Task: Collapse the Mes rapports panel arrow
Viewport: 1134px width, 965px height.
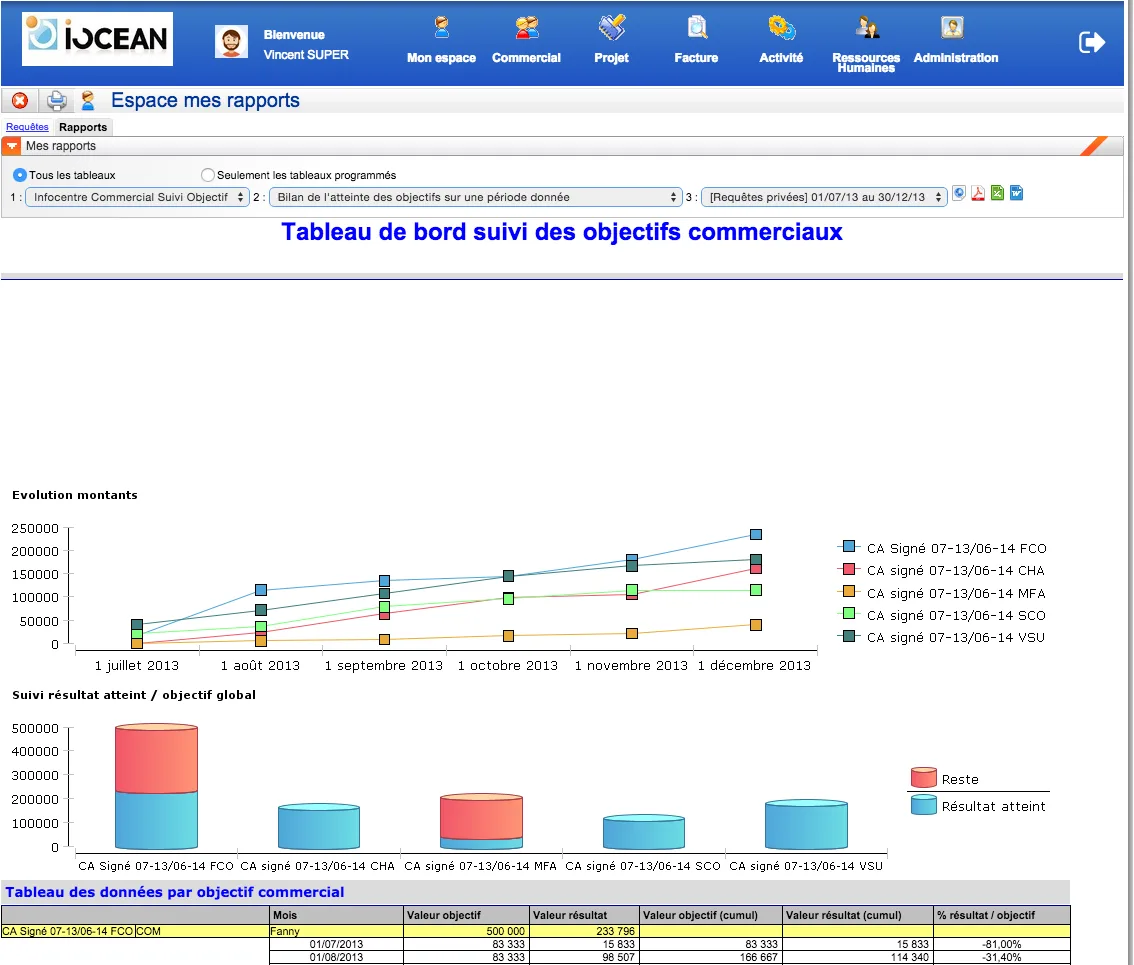Action: (12, 146)
